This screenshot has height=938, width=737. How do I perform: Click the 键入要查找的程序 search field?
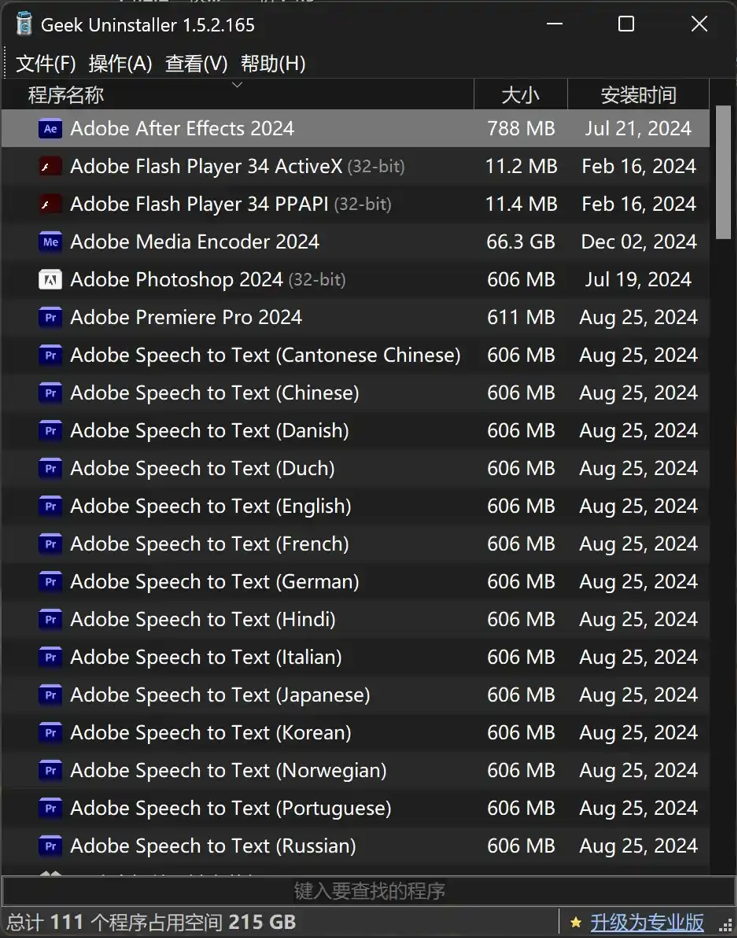[x=369, y=890]
